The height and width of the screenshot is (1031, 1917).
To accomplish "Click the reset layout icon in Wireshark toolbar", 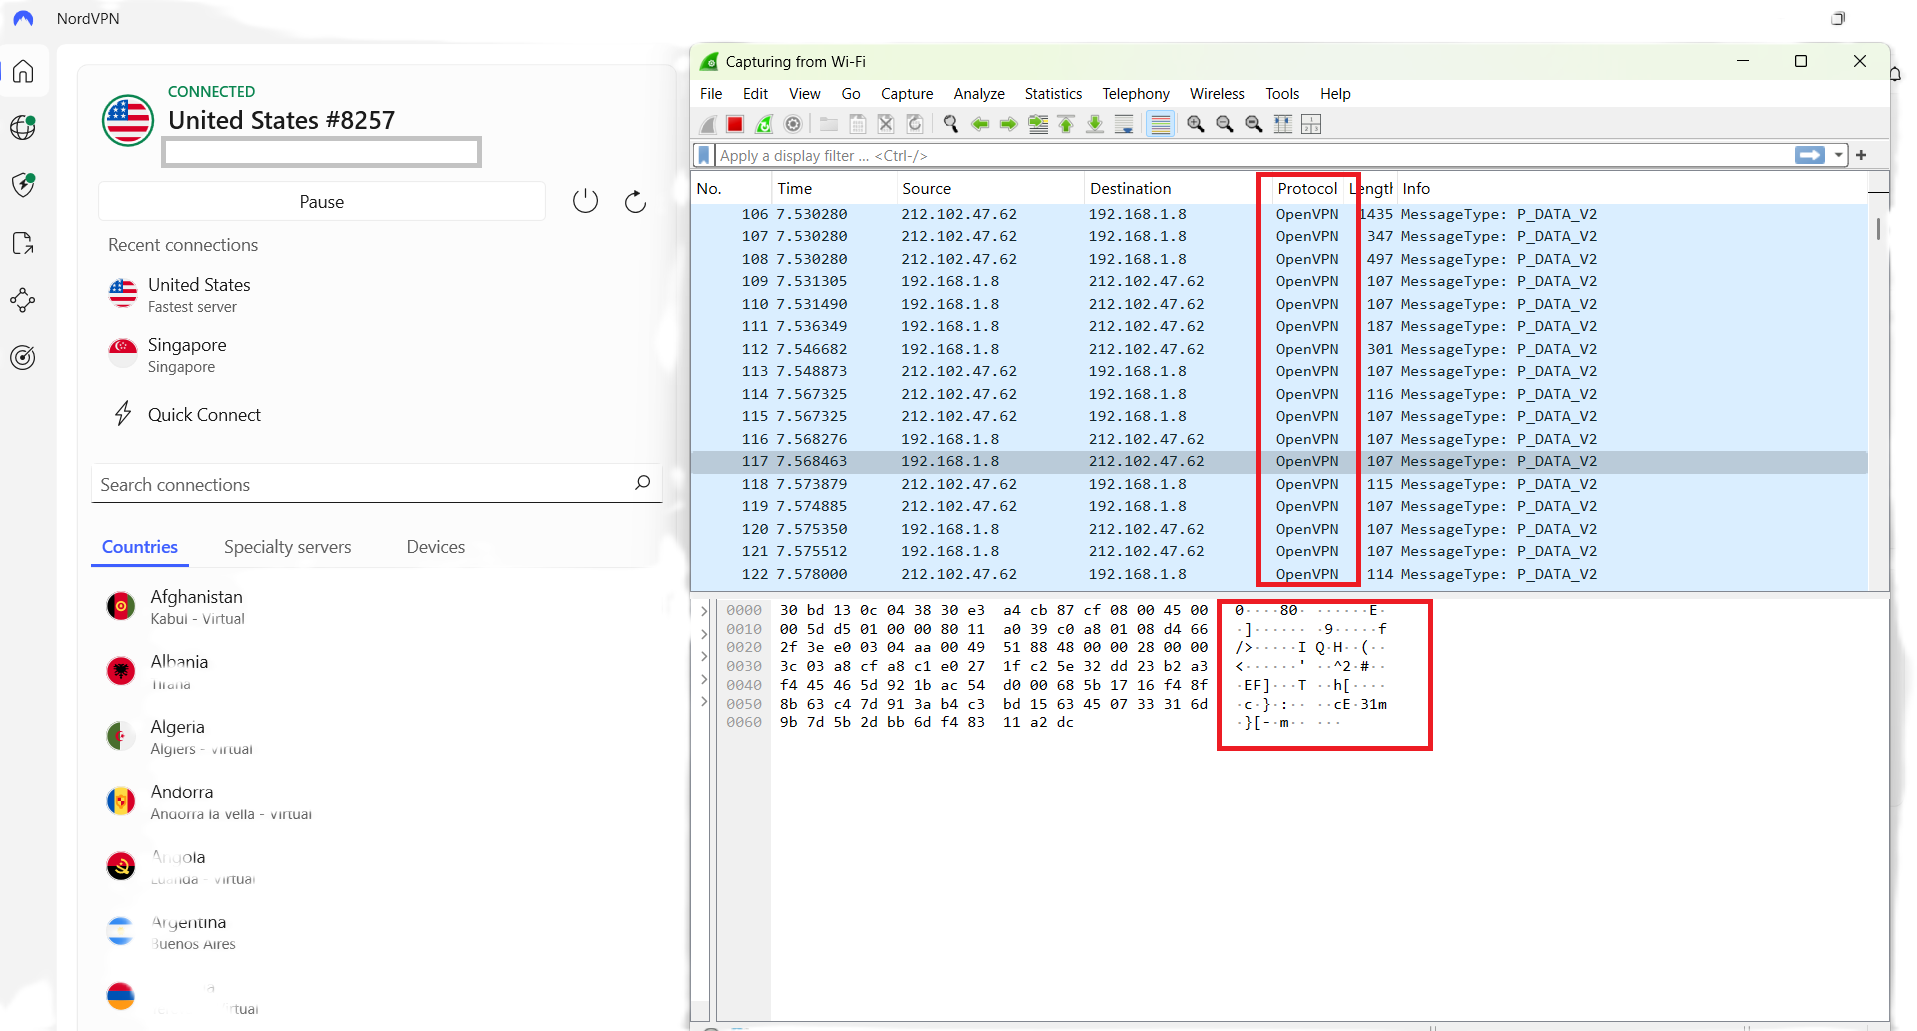I will click(1312, 124).
